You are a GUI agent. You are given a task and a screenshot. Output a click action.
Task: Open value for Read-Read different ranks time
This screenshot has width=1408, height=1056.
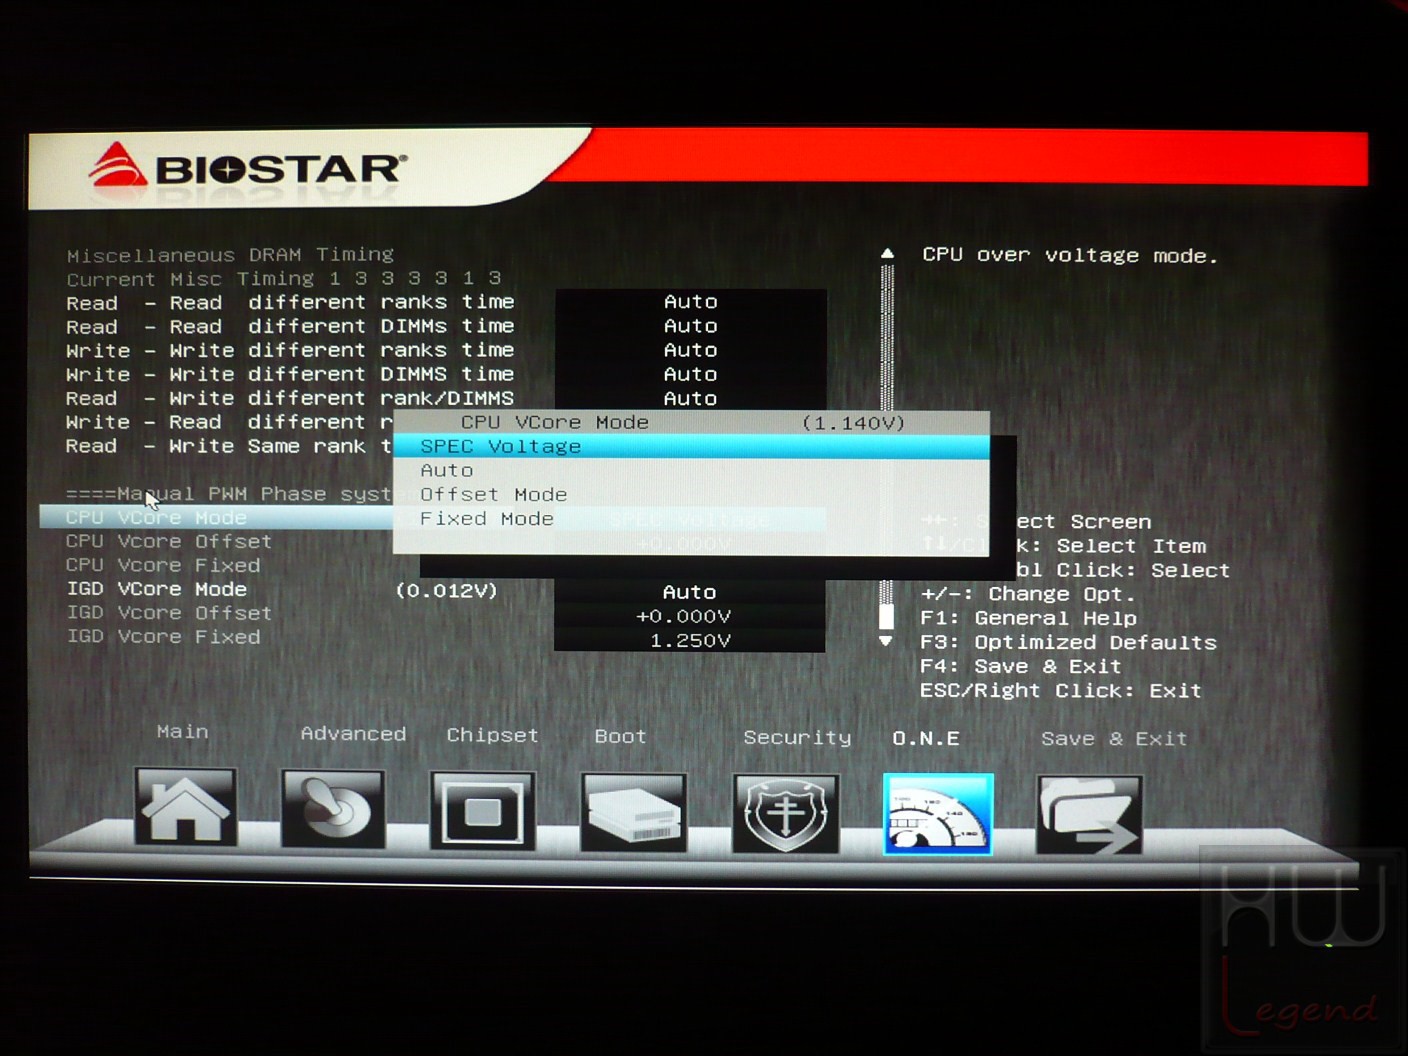click(x=691, y=302)
